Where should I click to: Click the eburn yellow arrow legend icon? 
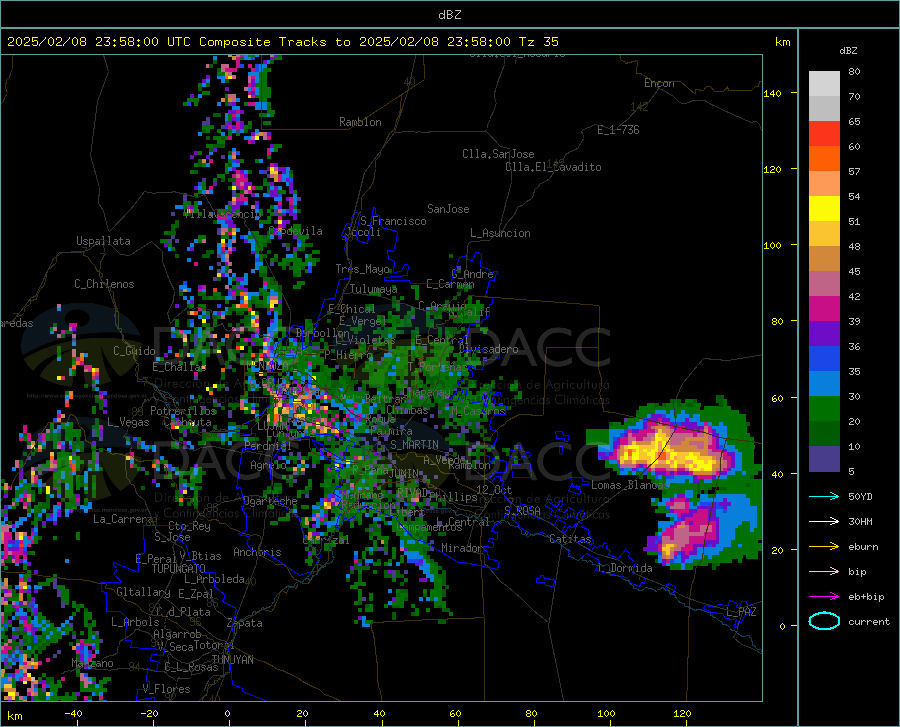824,546
